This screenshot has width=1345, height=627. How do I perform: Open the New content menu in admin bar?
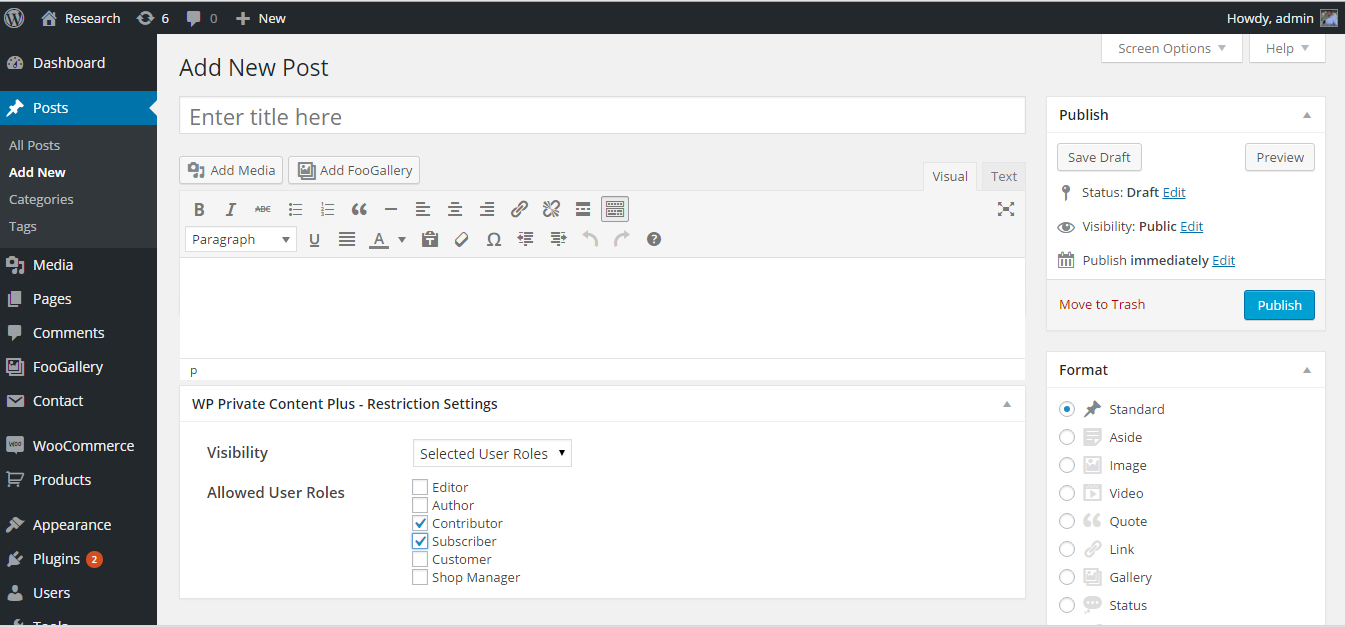pos(260,18)
